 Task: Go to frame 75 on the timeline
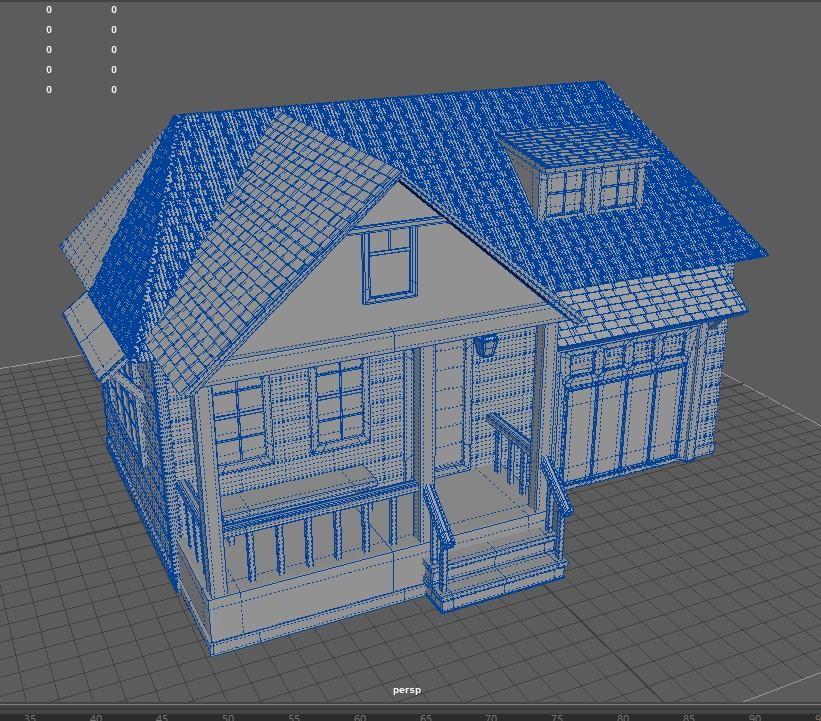[557, 716]
